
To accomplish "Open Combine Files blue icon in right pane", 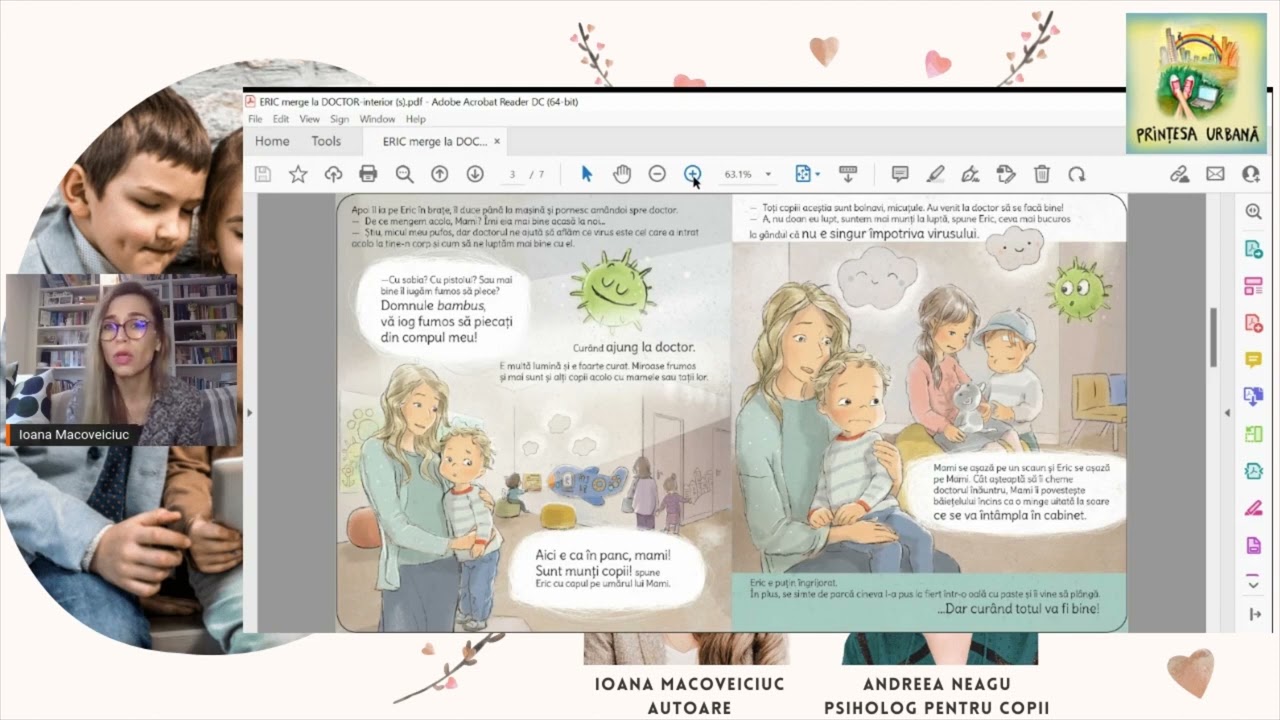I will [x=1253, y=397].
